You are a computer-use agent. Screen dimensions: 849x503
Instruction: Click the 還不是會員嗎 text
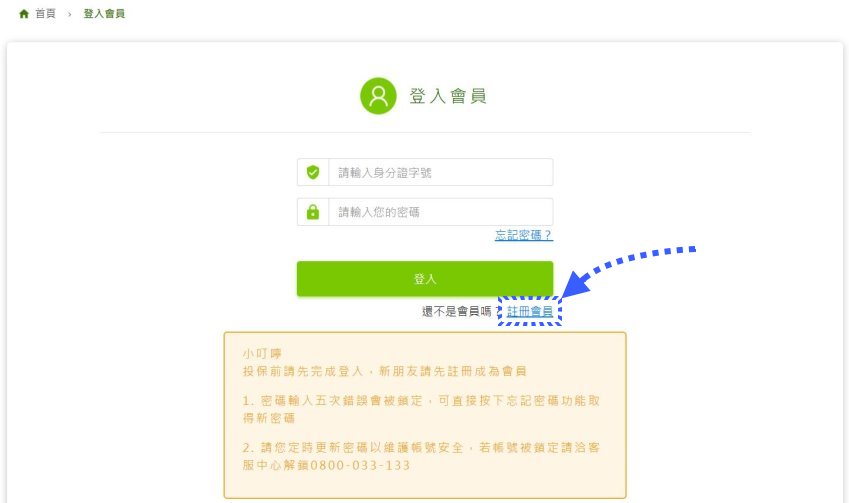click(x=456, y=311)
